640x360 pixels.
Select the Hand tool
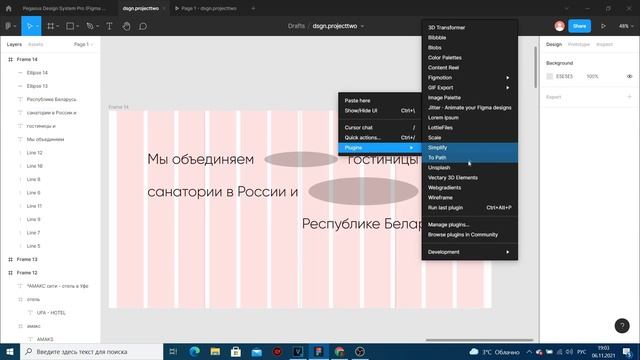pyautogui.click(x=127, y=26)
